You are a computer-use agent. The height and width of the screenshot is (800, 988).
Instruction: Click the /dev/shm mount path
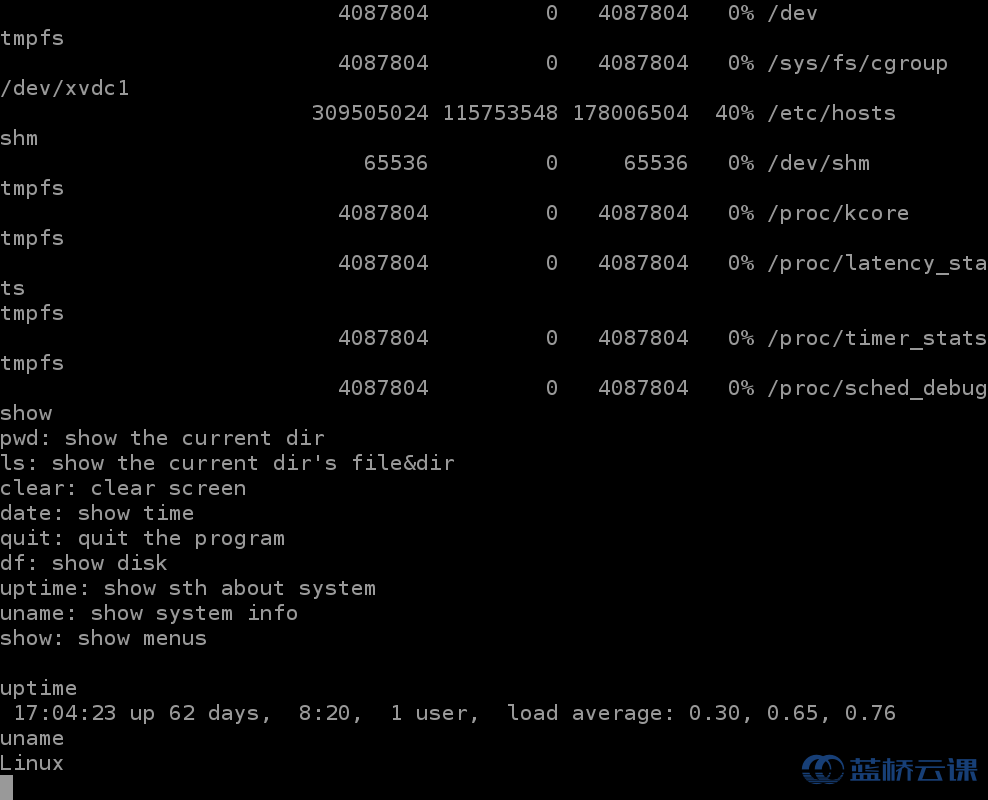pos(818,163)
